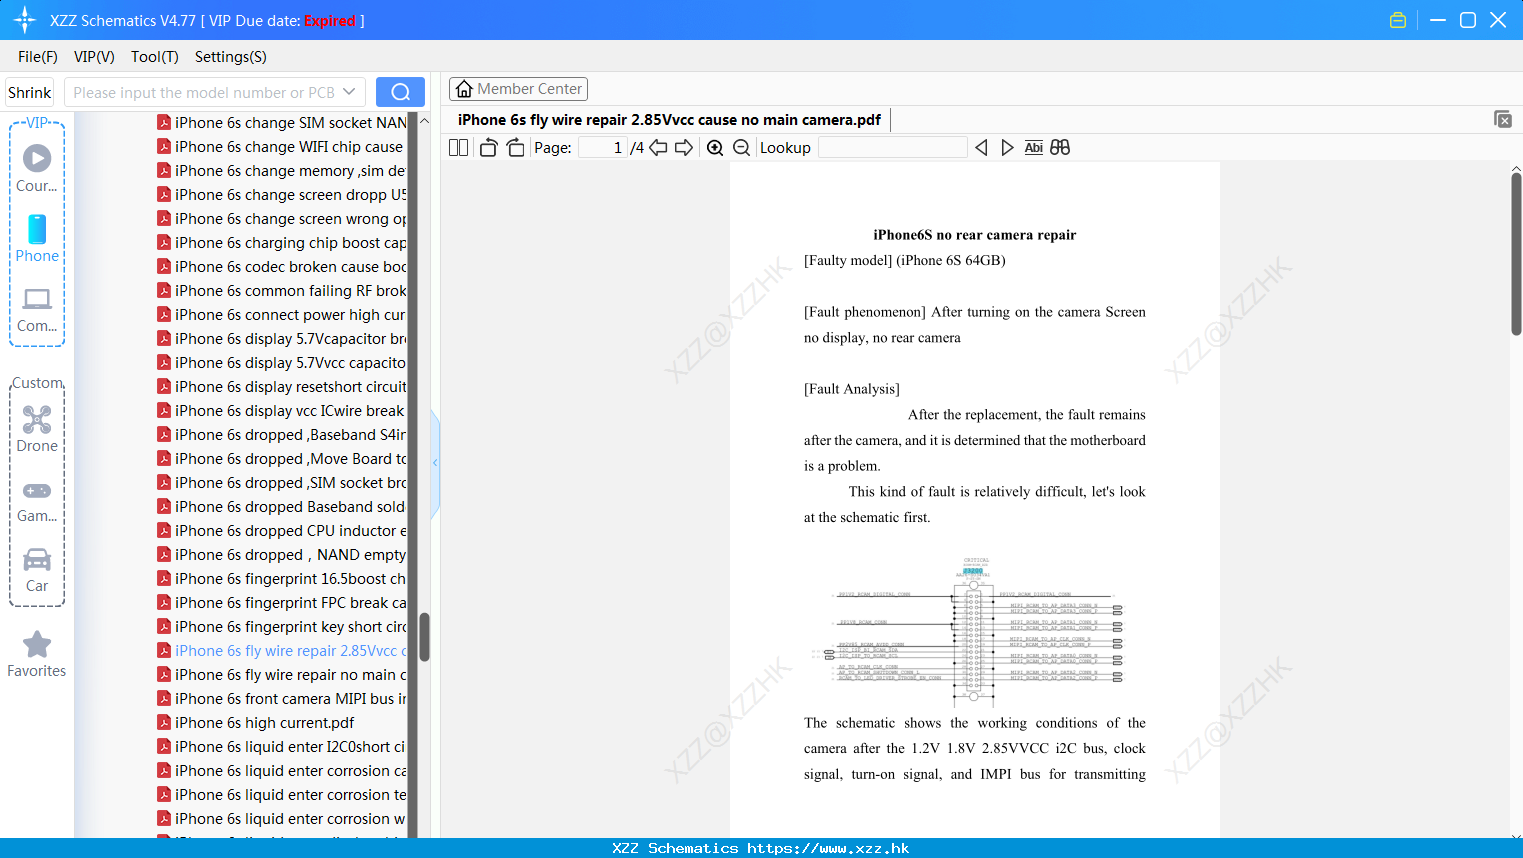The height and width of the screenshot is (858, 1523).
Task: Open the File(F) menu
Action: 38,57
